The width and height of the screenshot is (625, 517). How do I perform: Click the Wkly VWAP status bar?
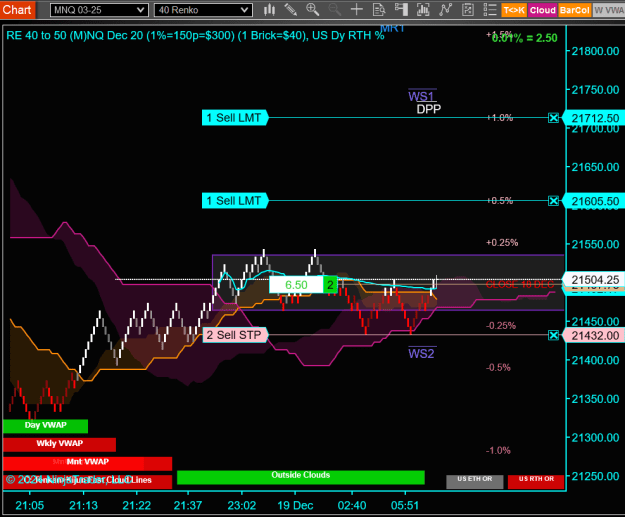pyautogui.click(x=59, y=444)
